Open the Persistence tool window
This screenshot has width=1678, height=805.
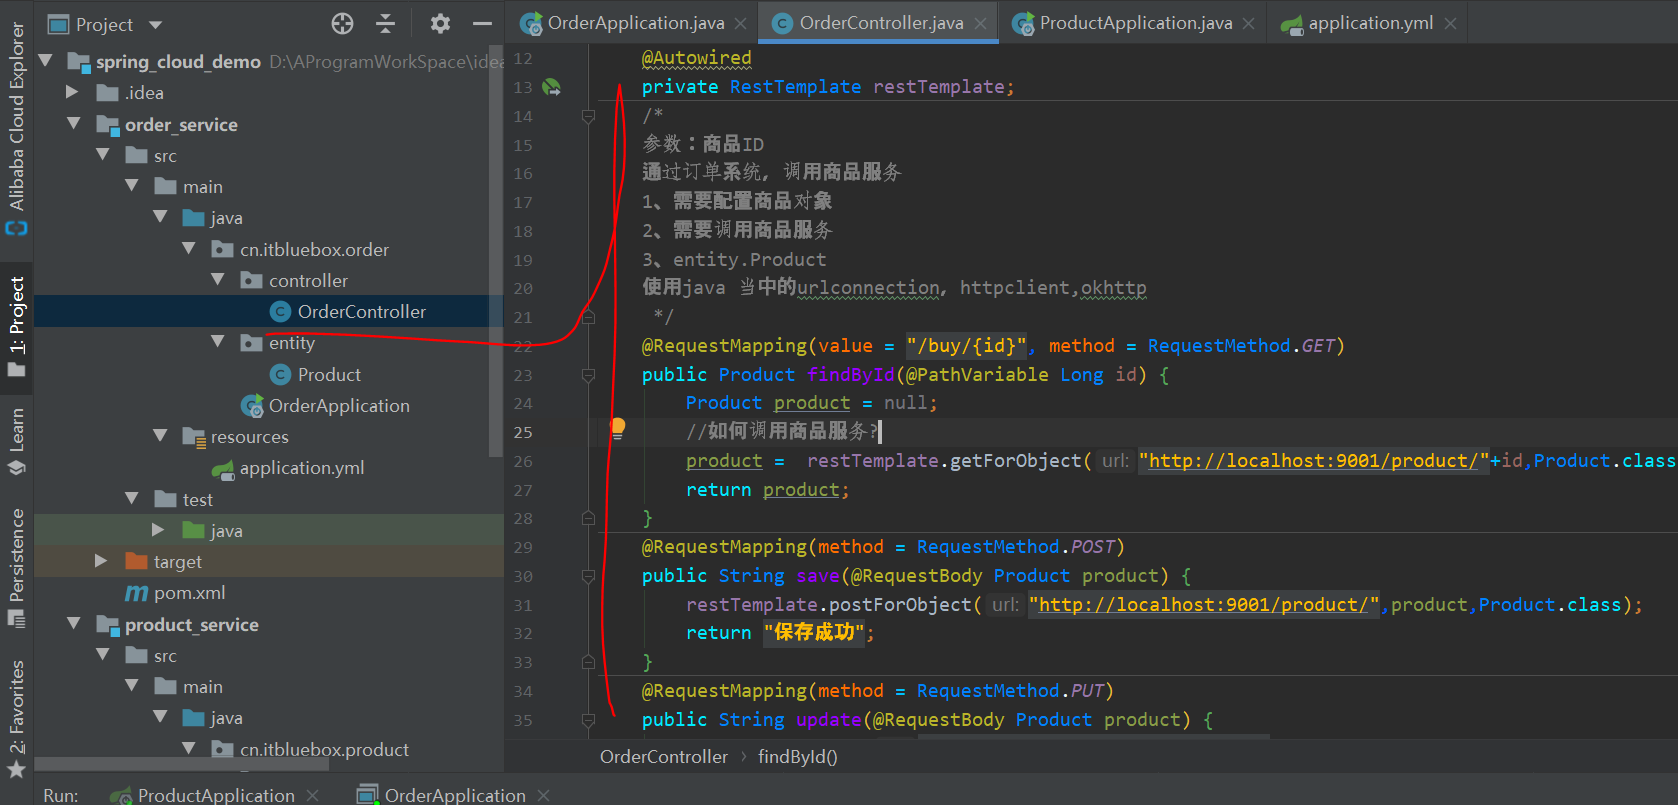(x=17, y=567)
